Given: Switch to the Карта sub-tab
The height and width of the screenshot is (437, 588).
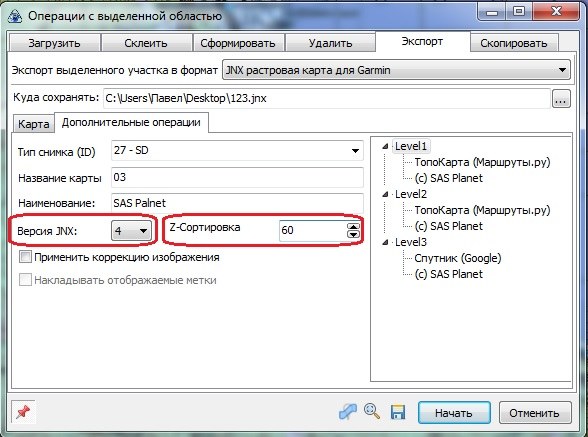Looking at the screenshot, I should coord(33,124).
